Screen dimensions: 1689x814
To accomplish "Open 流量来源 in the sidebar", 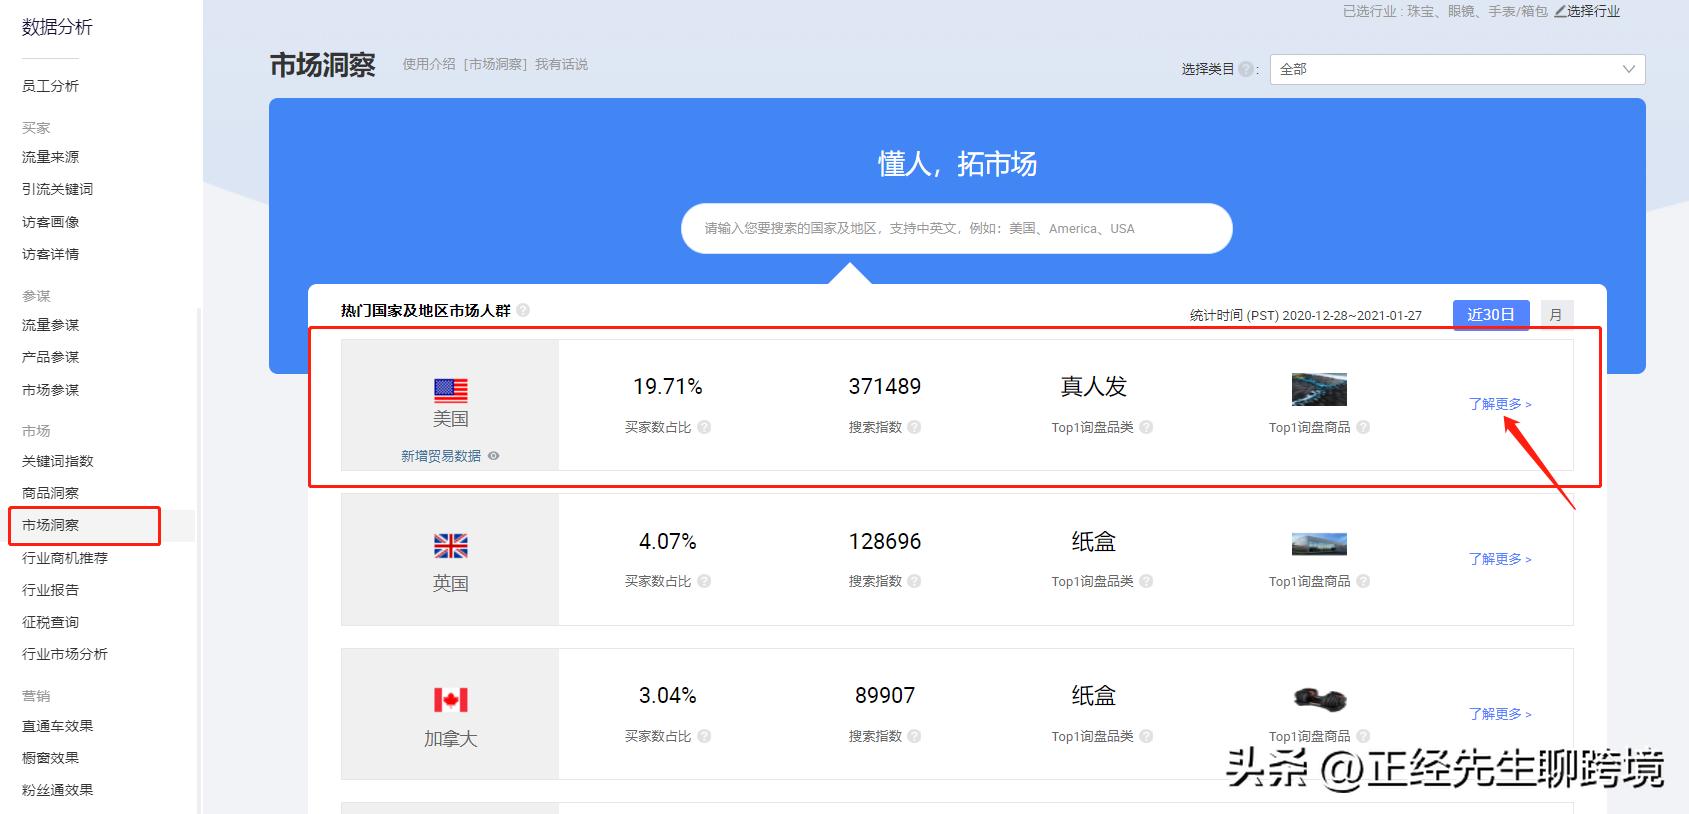I will (x=50, y=157).
